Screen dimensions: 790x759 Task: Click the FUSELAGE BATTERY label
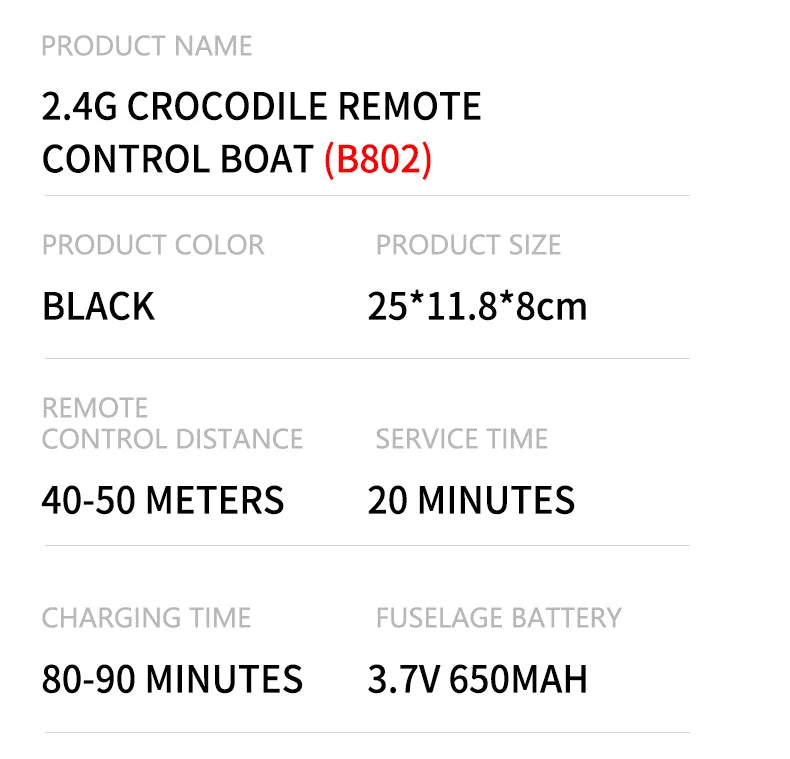click(x=498, y=618)
